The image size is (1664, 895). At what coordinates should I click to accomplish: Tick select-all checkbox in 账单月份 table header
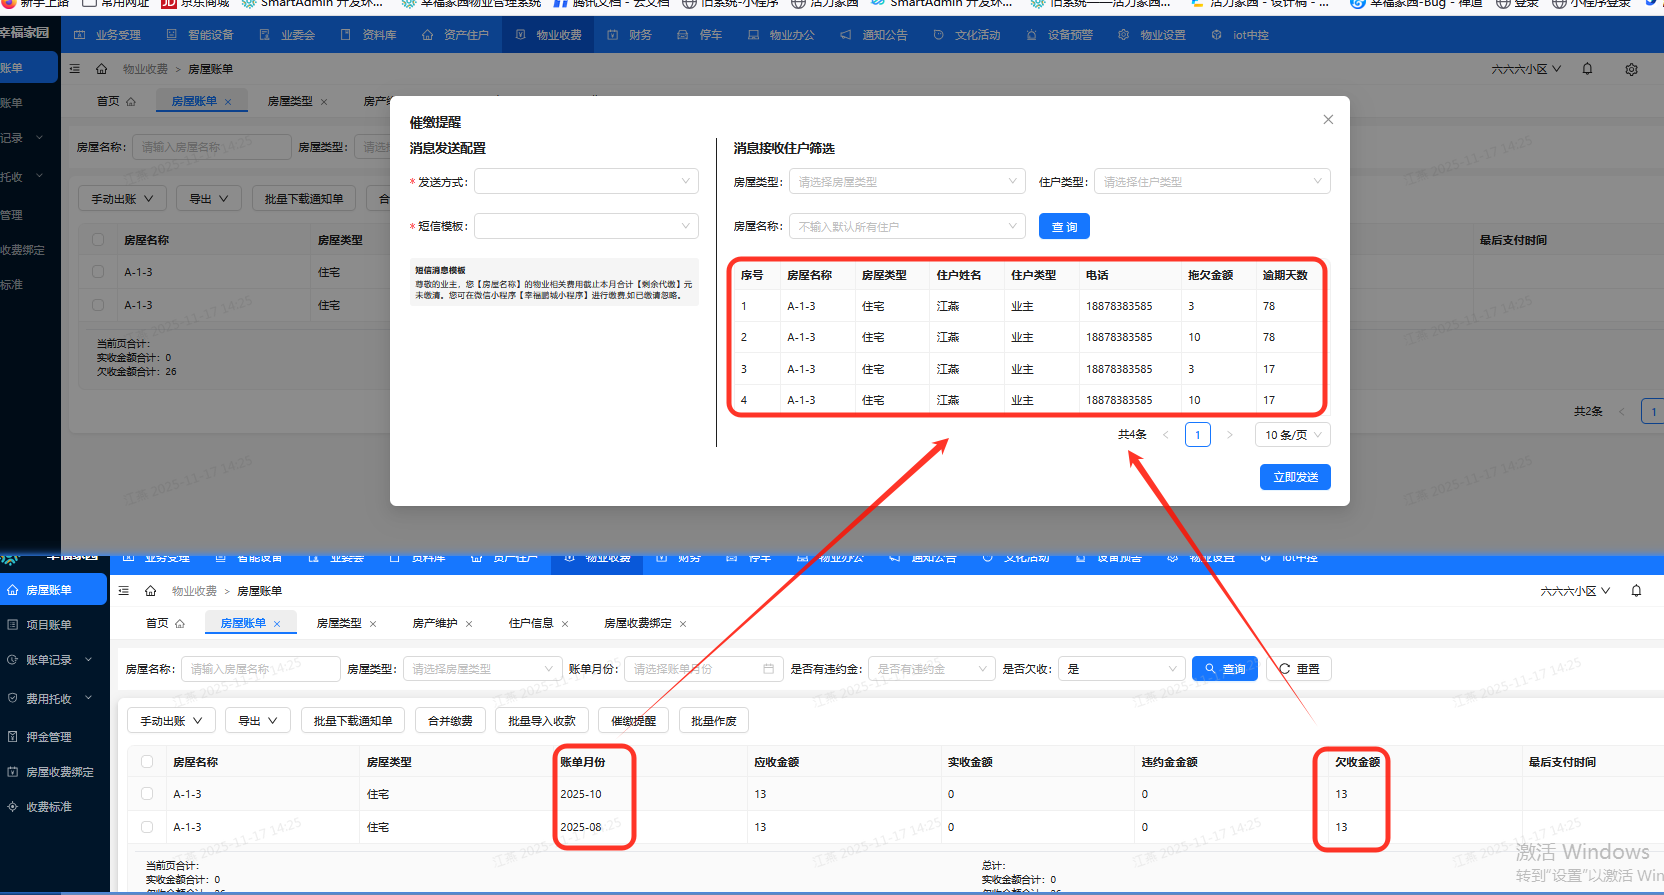[x=147, y=762]
